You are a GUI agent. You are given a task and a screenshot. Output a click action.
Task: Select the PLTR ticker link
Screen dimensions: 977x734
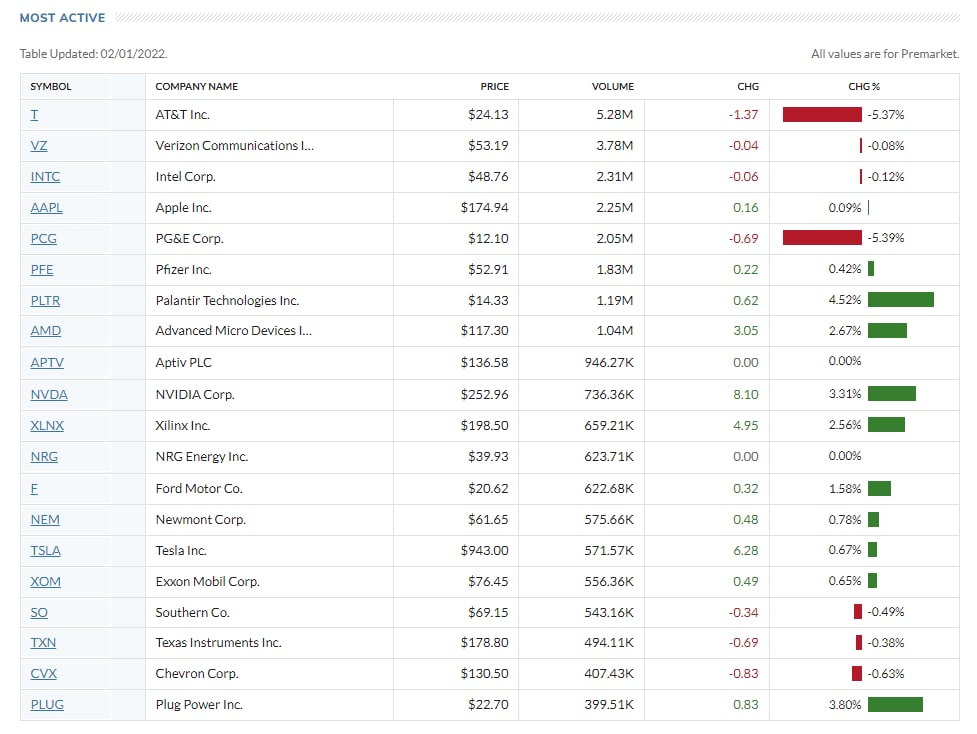click(x=47, y=301)
